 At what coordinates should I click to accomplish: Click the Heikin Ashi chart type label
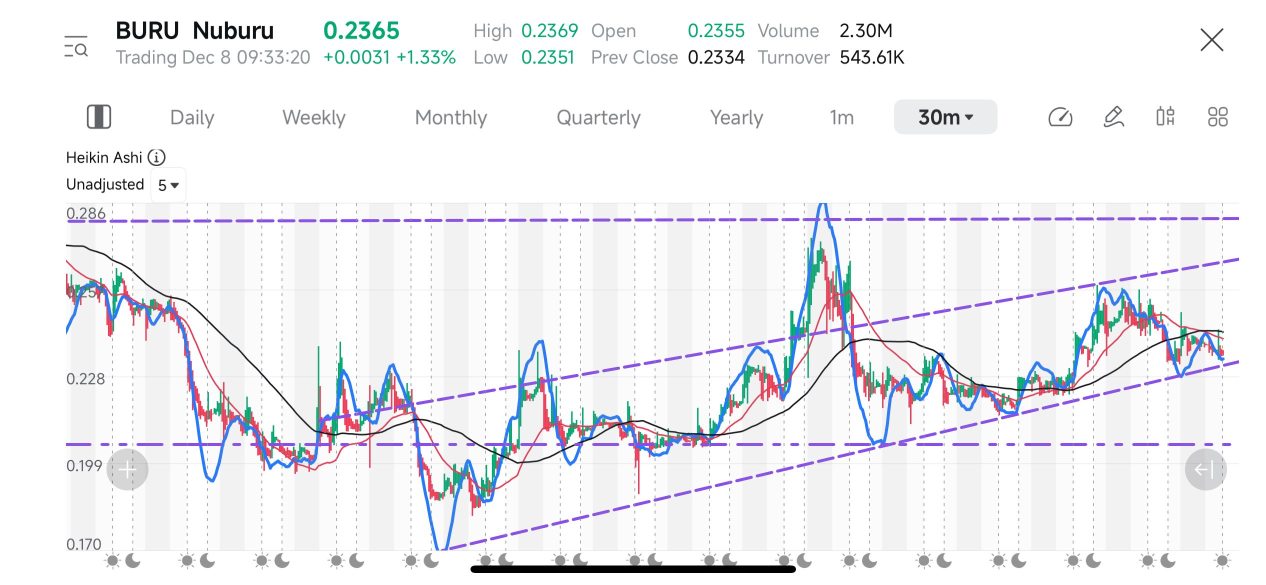click(104, 158)
